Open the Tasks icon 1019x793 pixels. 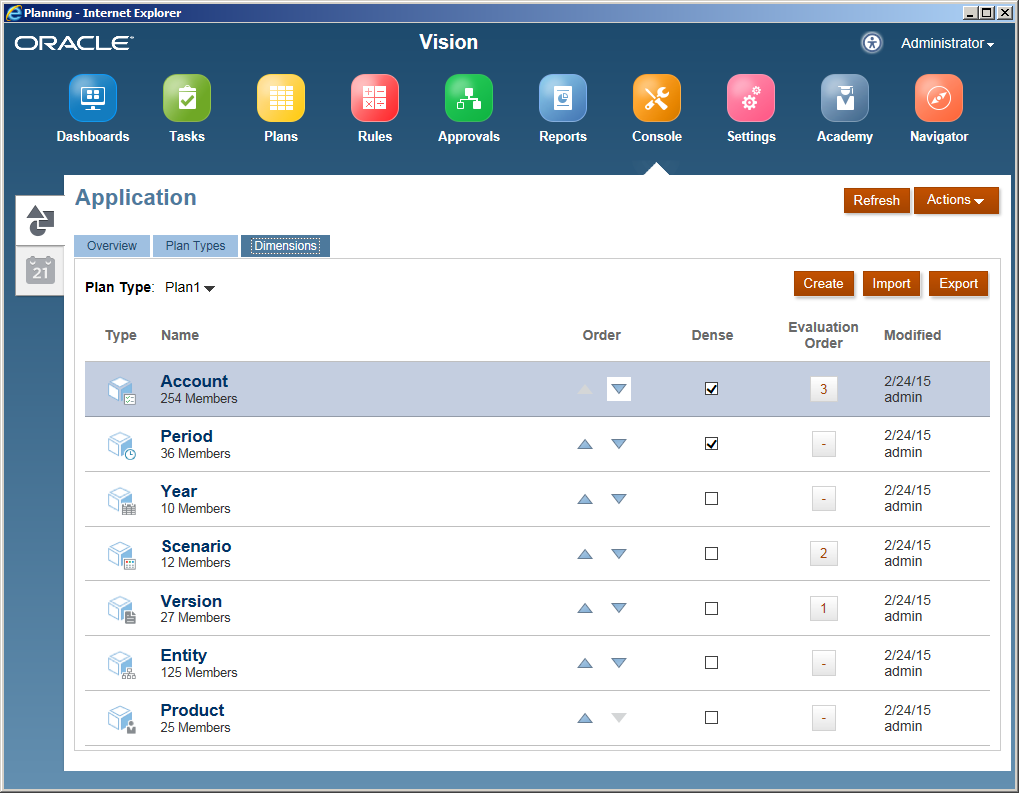[x=187, y=98]
